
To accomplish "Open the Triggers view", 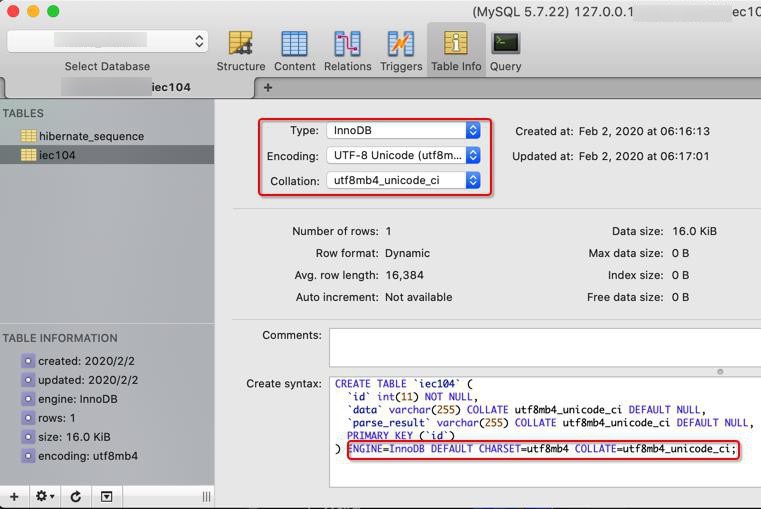I will coord(401,51).
